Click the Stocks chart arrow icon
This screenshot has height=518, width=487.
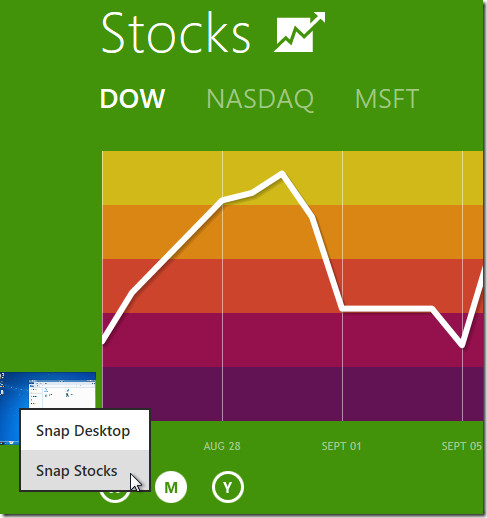click(x=299, y=32)
